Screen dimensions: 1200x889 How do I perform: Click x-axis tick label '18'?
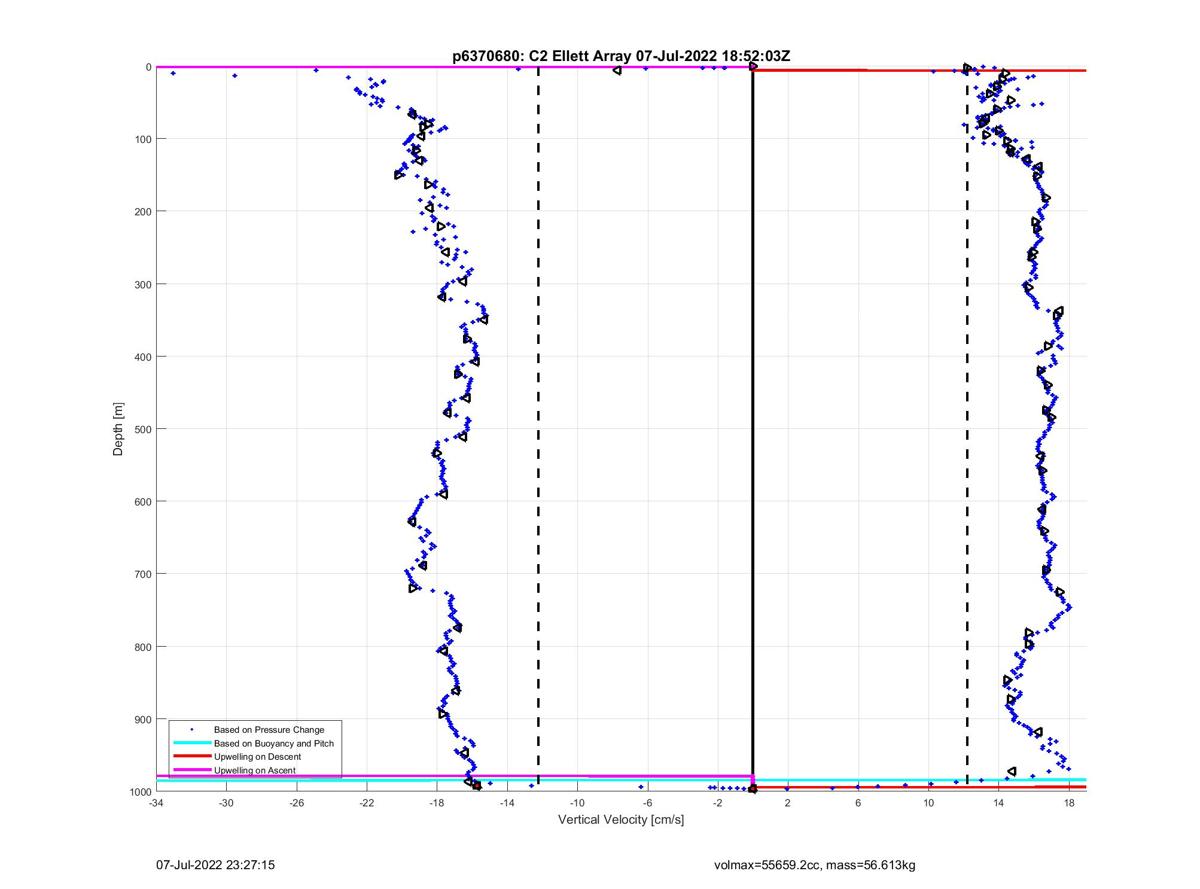click(1069, 803)
